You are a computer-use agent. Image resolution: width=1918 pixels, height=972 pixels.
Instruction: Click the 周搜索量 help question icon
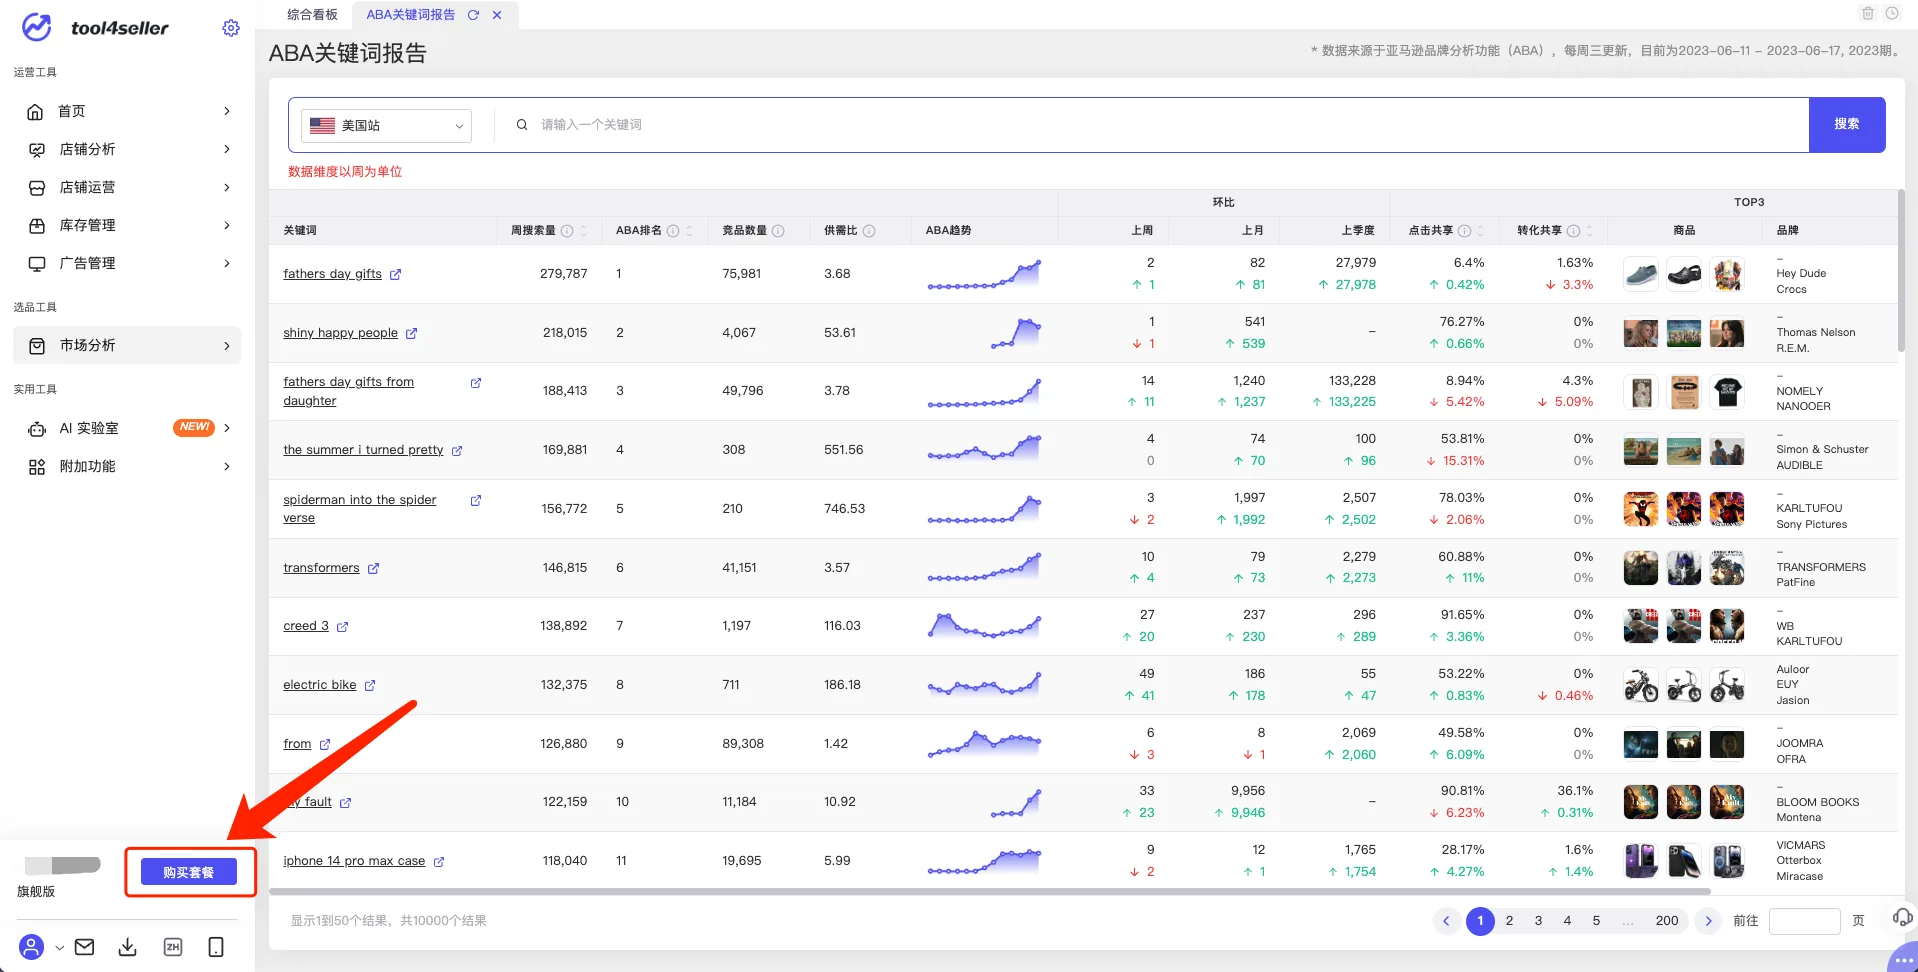(x=567, y=231)
